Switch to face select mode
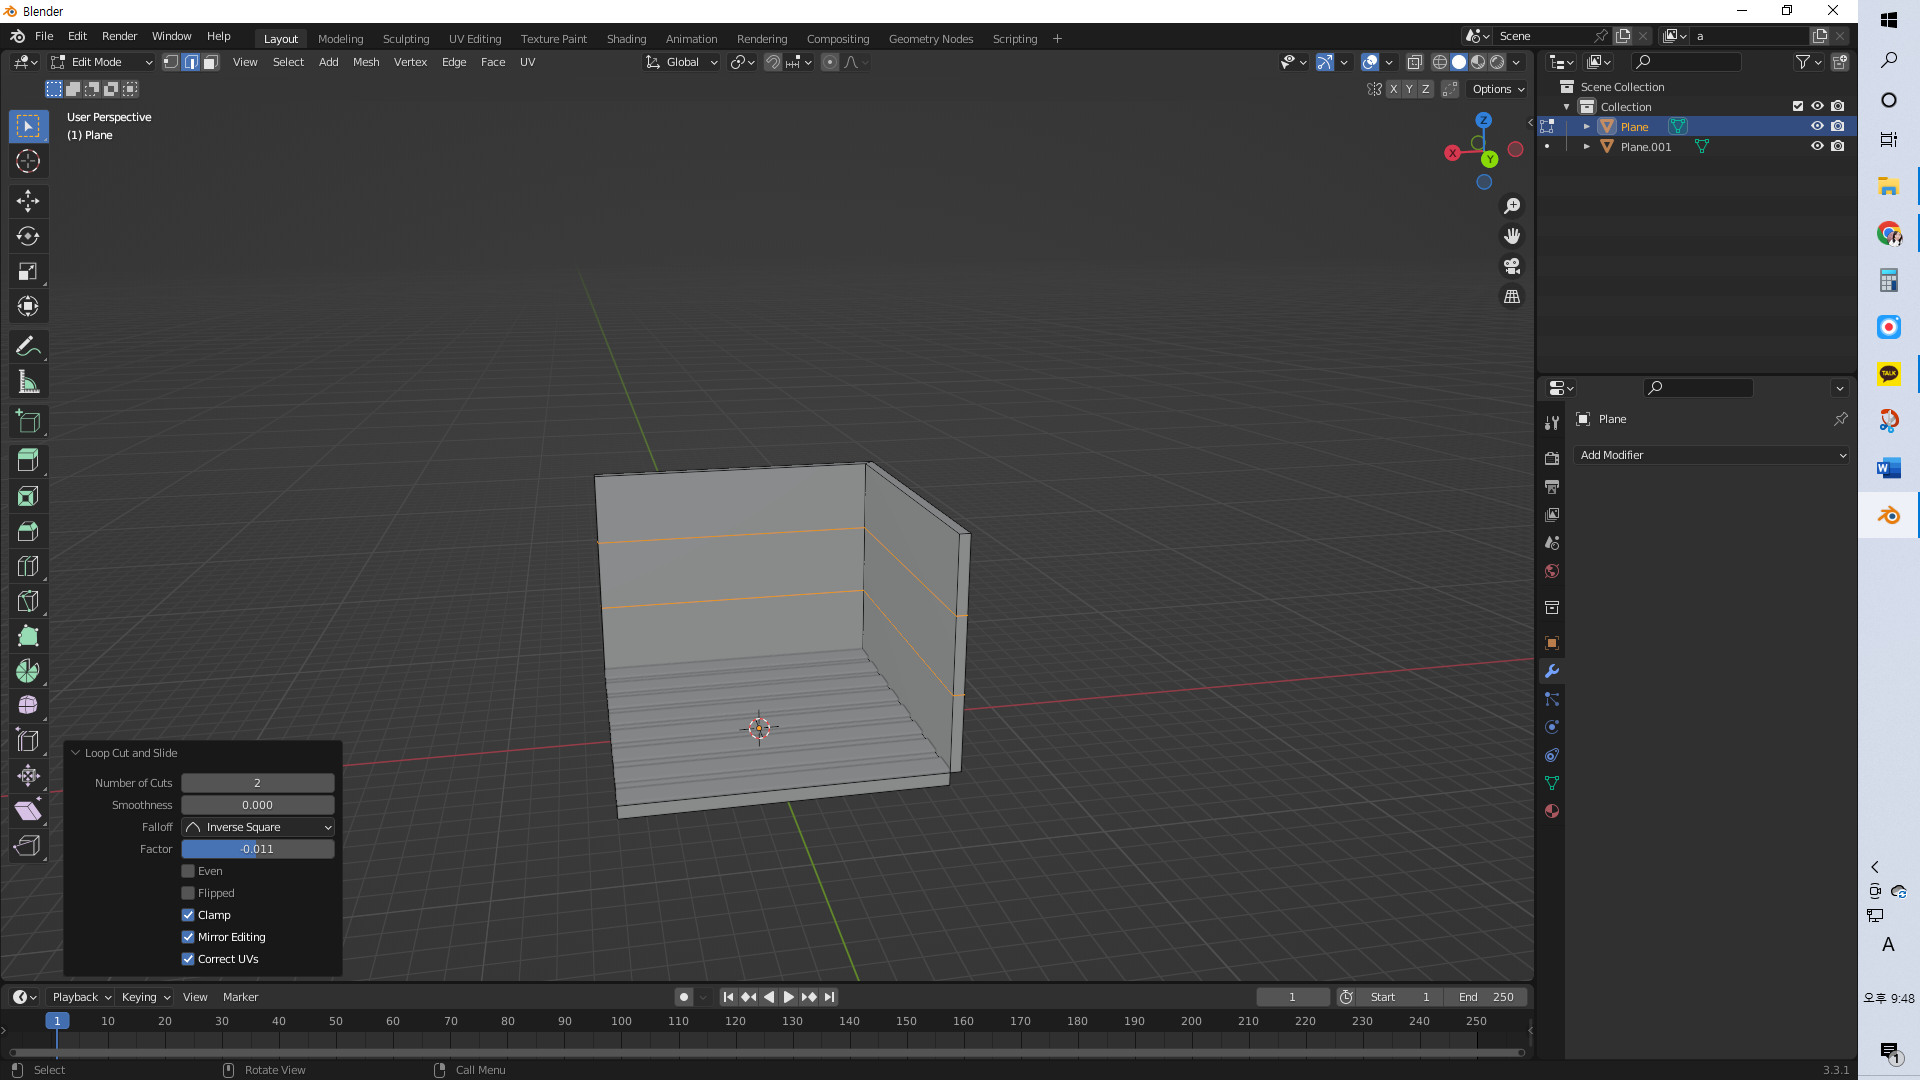The image size is (1920, 1080). pyautogui.click(x=211, y=62)
